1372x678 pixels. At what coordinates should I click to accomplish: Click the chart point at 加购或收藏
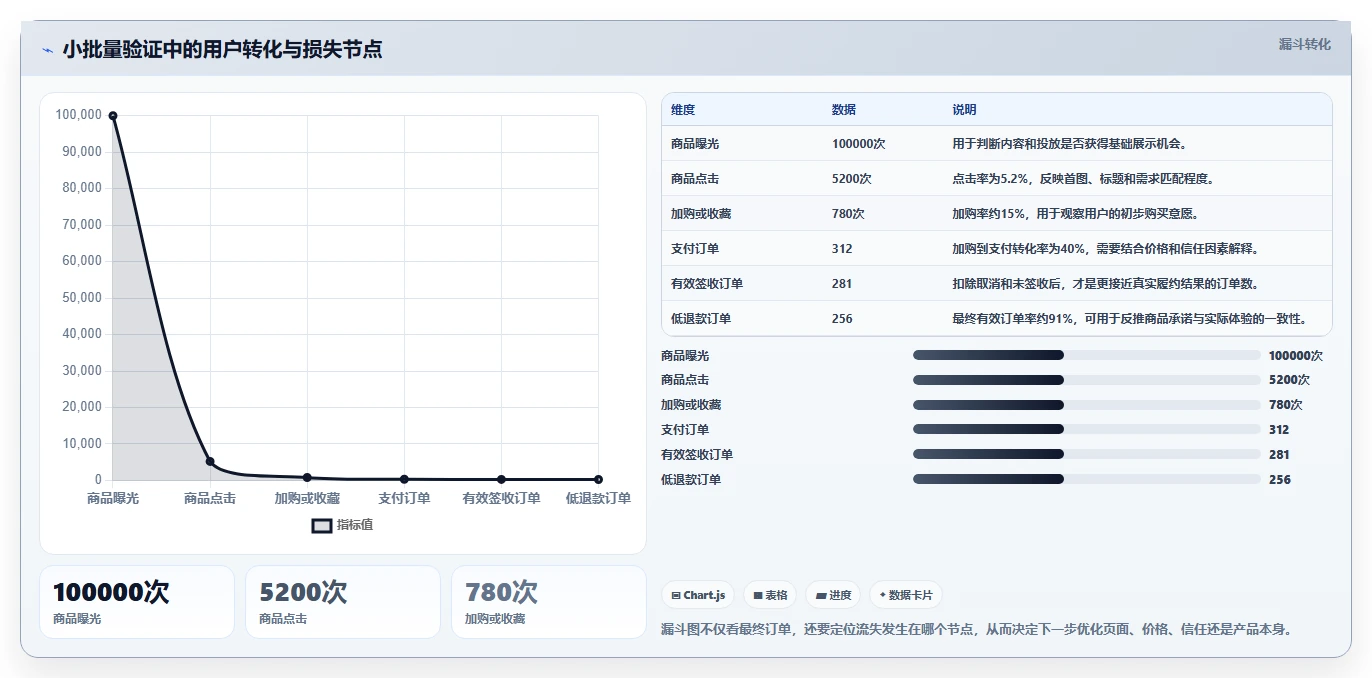pos(307,477)
